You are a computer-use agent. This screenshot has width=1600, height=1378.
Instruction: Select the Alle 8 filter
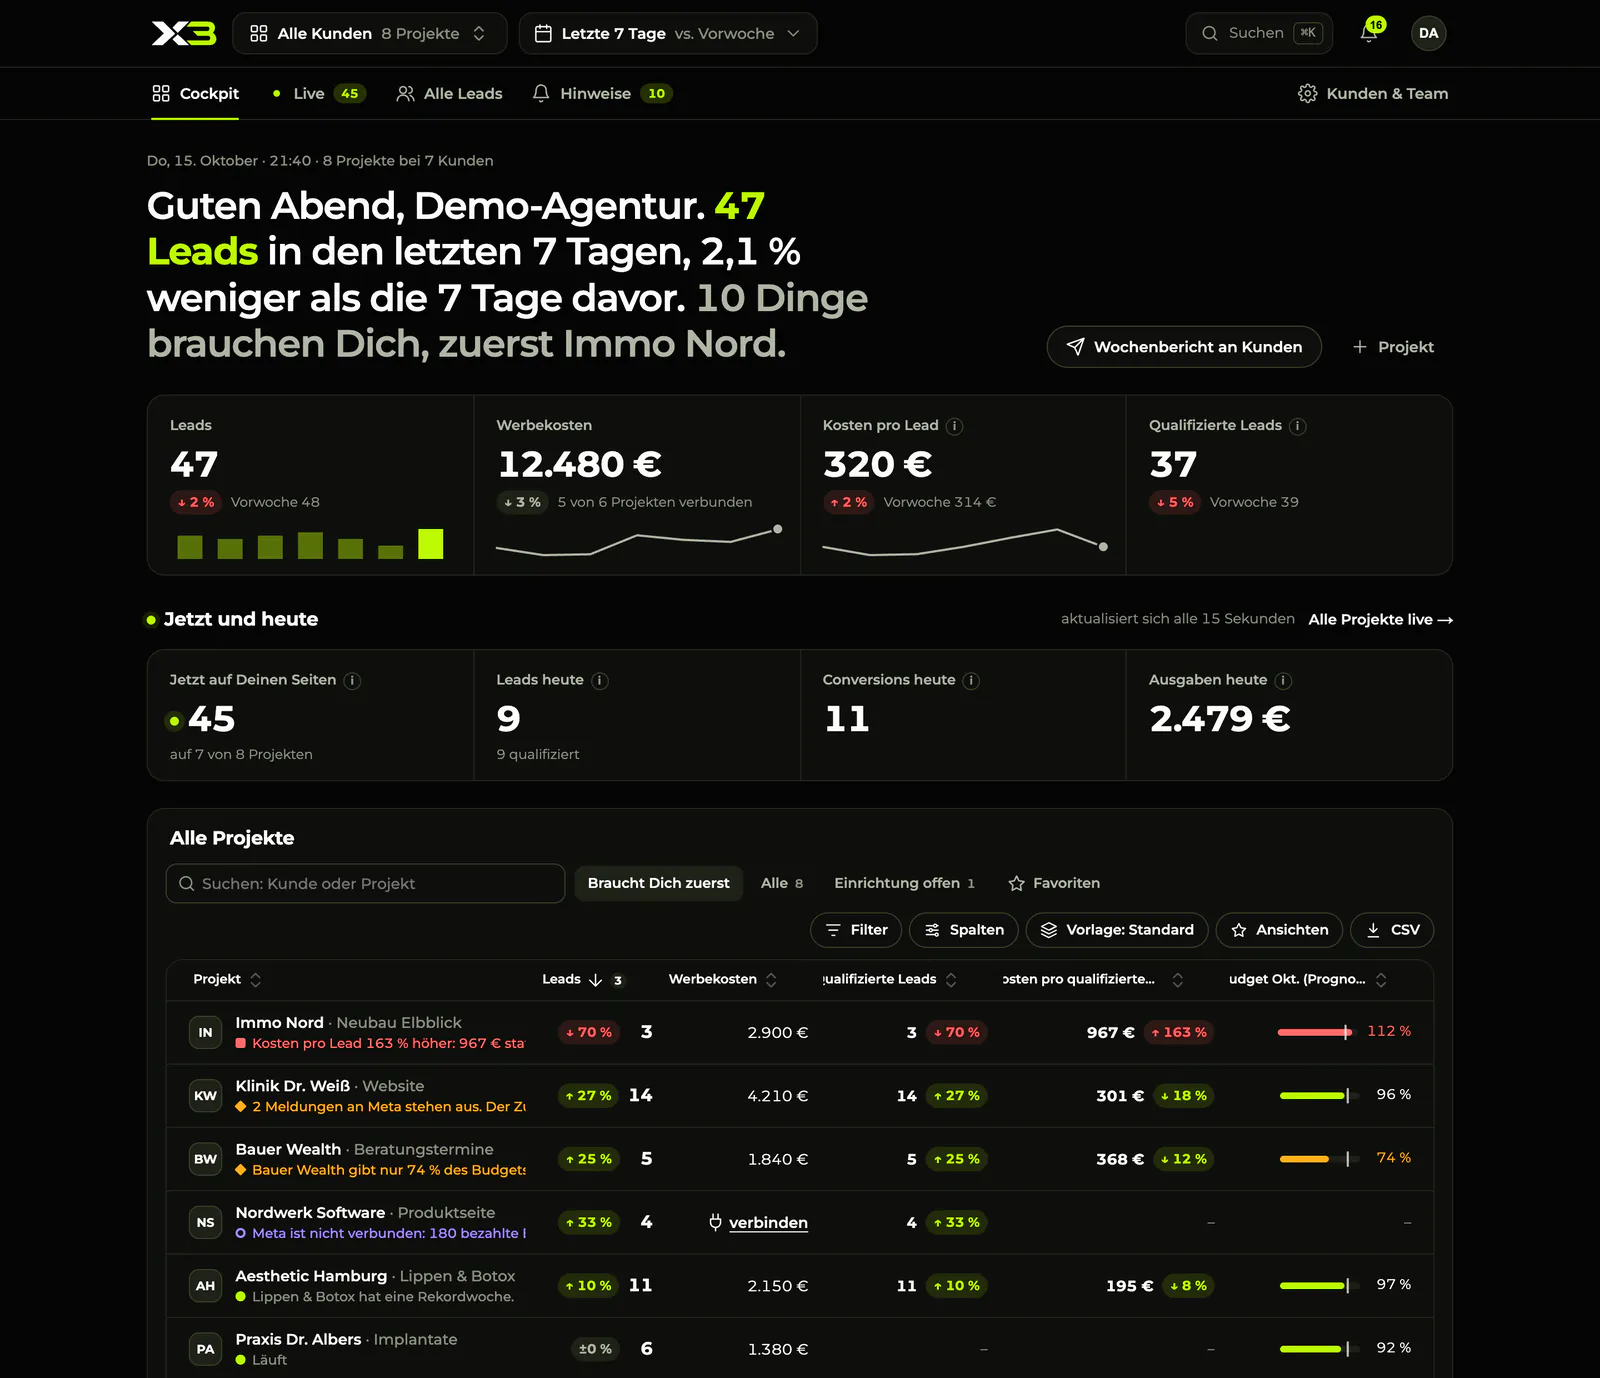click(x=782, y=883)
